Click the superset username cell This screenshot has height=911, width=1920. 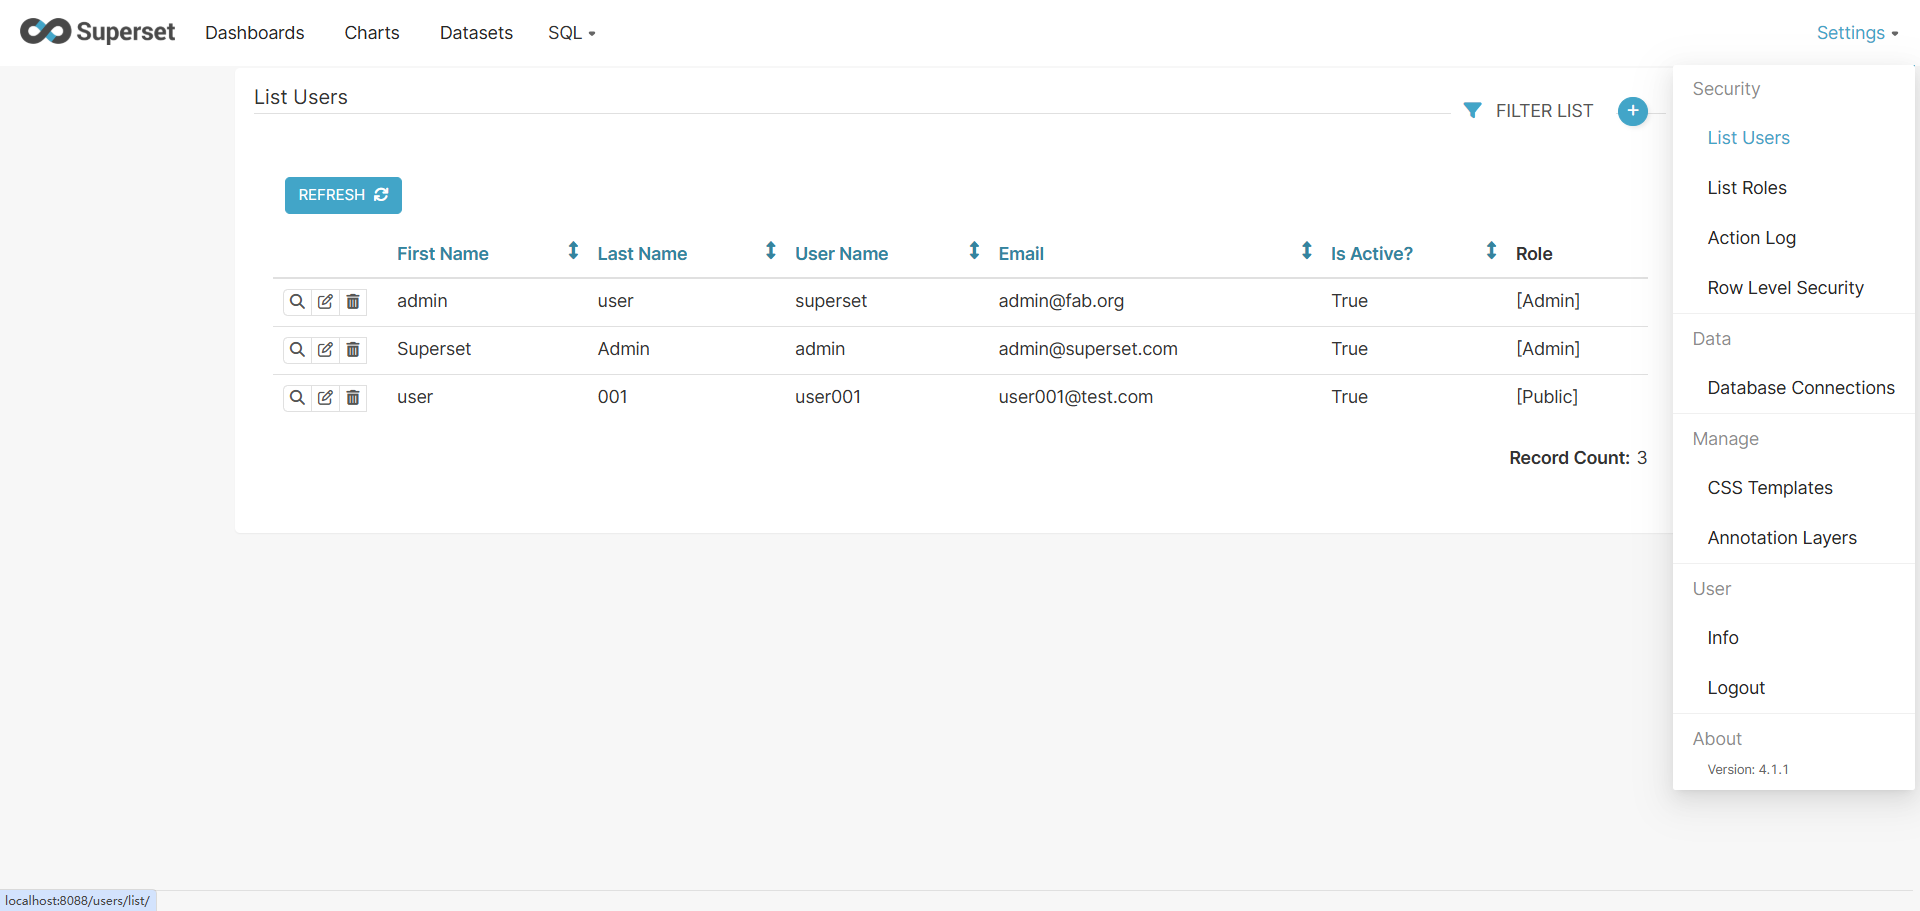pos(831,301)
